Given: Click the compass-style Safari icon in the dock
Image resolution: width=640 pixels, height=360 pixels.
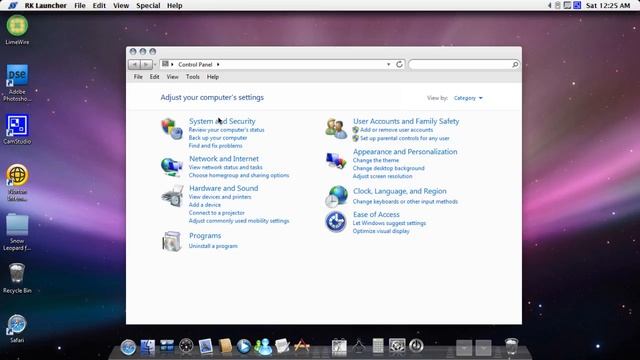Looking at the screenshot, I should (128, 347).
